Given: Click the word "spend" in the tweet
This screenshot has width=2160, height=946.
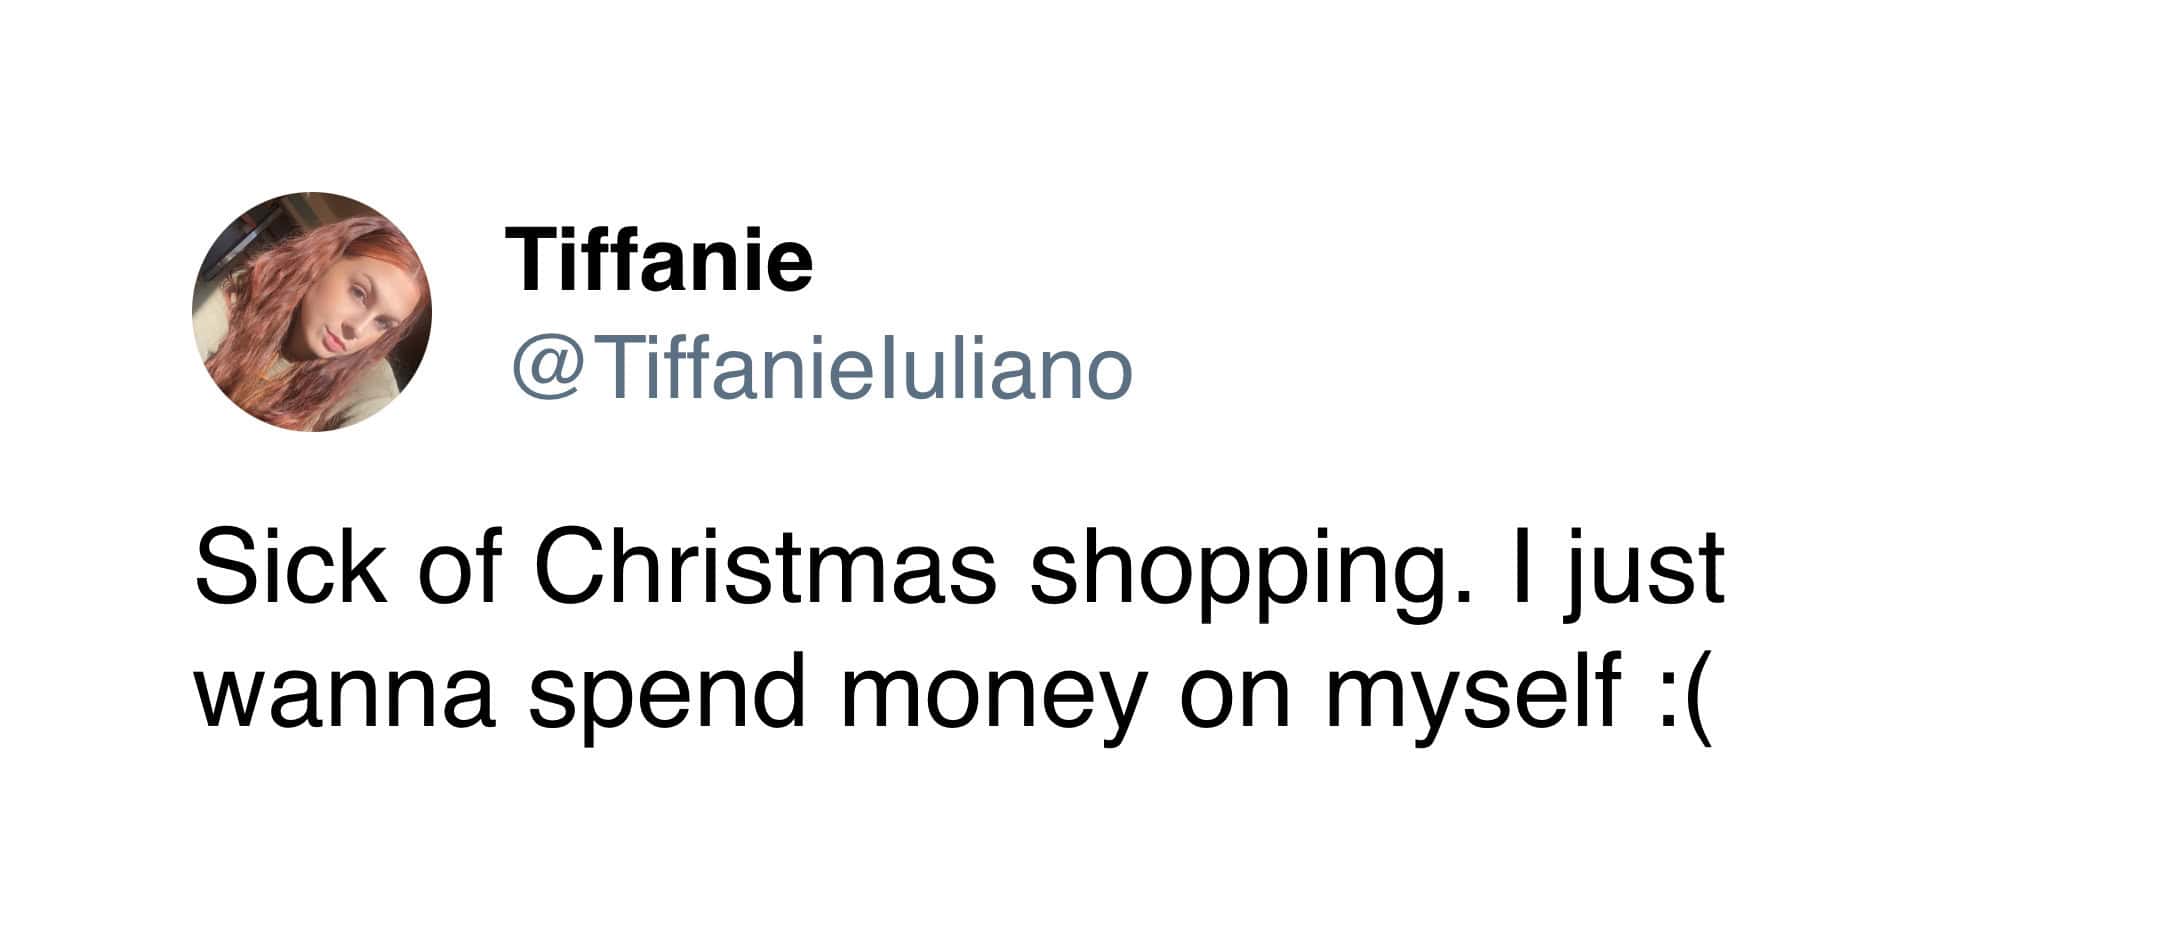Looking at the screenshot, I should [667, 695].
